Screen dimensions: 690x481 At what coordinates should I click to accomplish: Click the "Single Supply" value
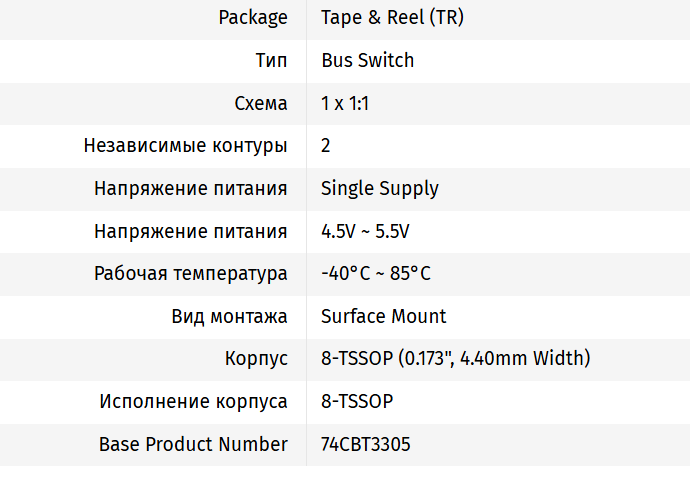pos(380,188)
